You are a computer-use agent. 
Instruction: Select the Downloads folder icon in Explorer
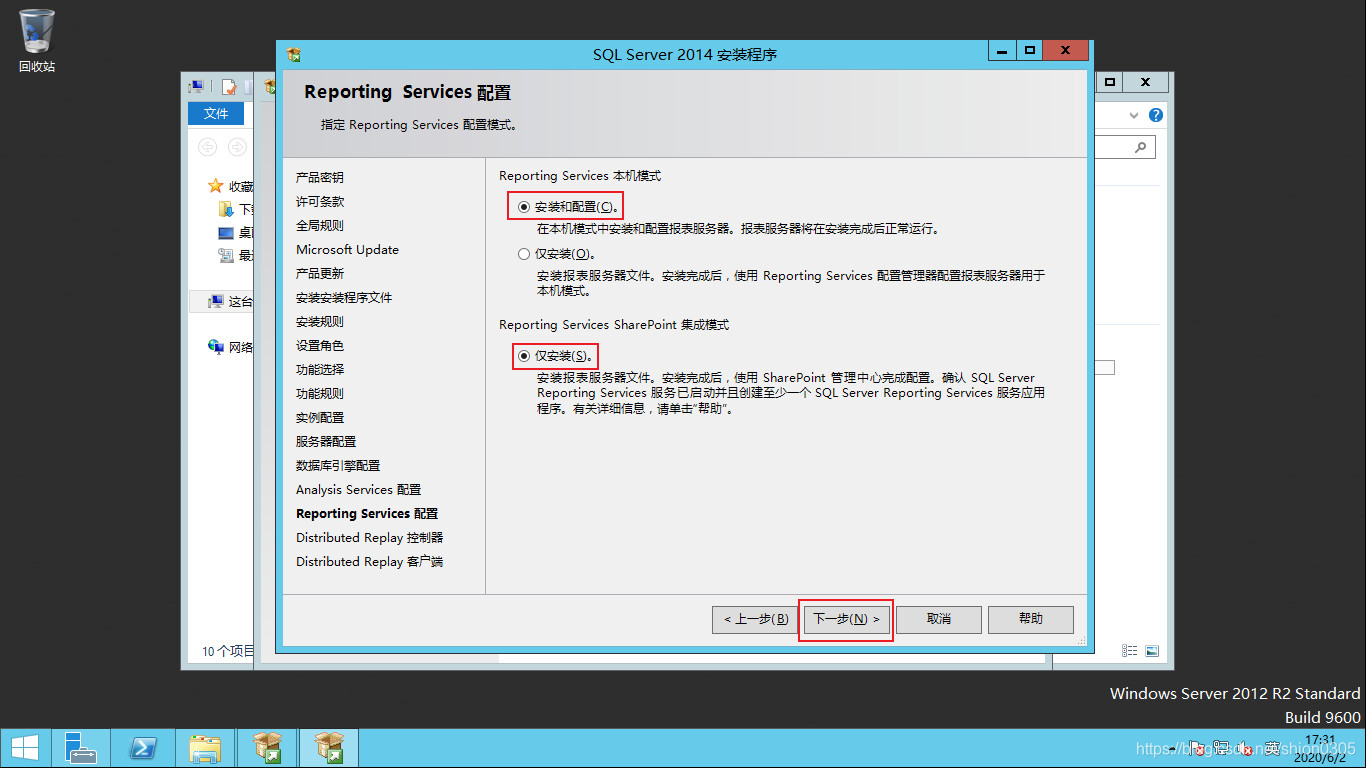tap(226, 209)
